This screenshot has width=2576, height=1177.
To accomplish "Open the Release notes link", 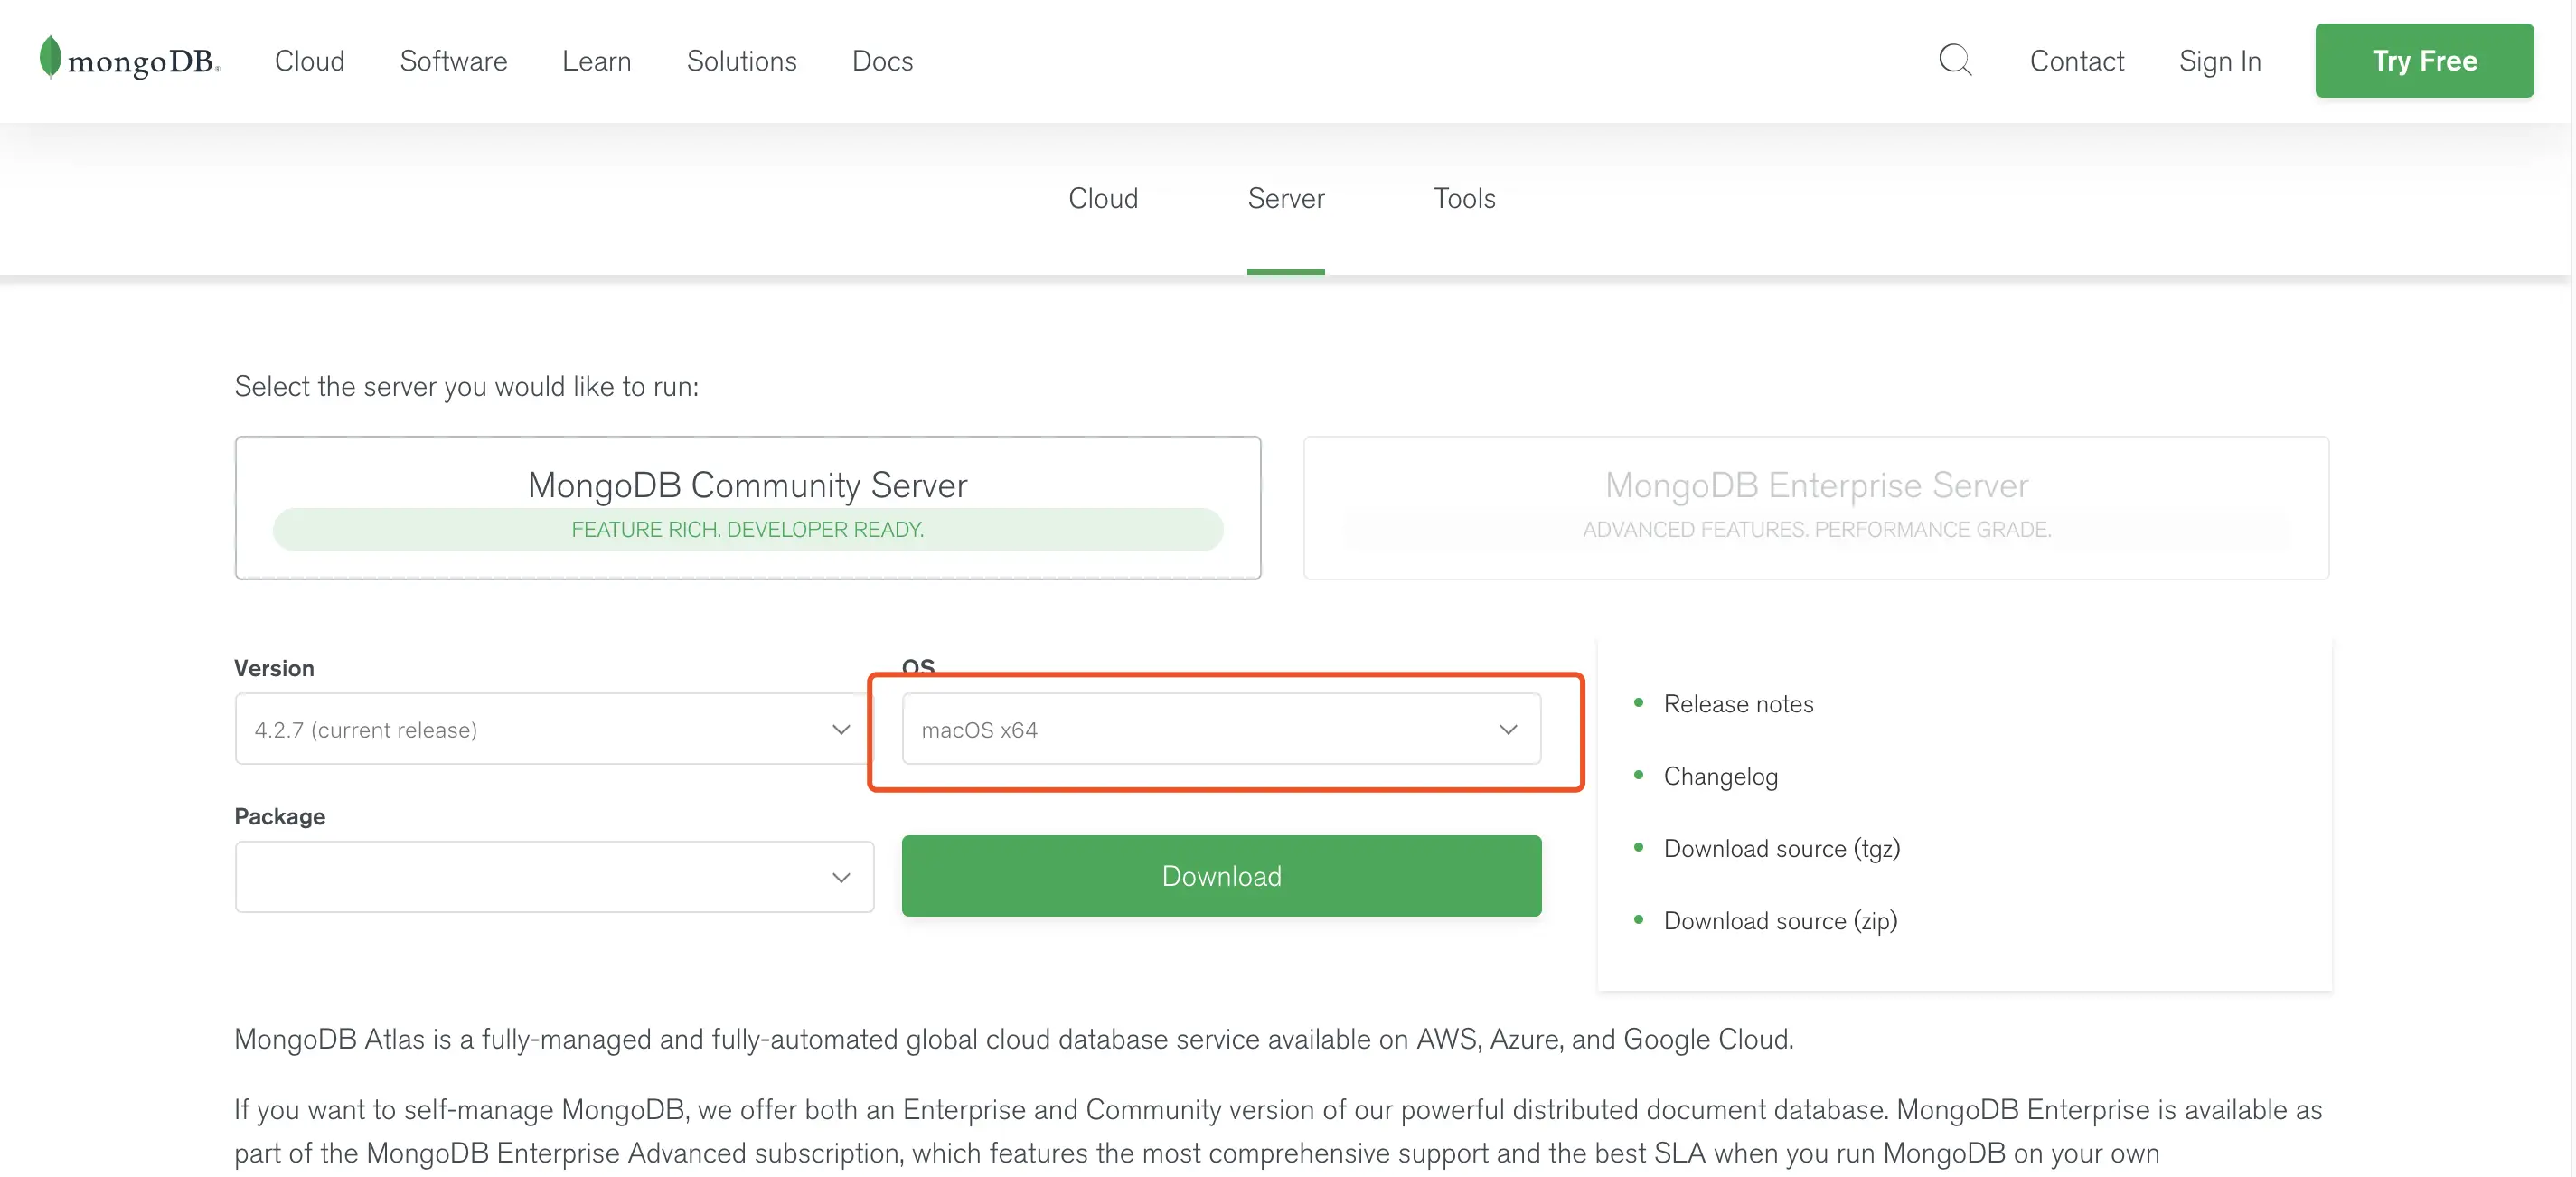I will pos(1737,704).
